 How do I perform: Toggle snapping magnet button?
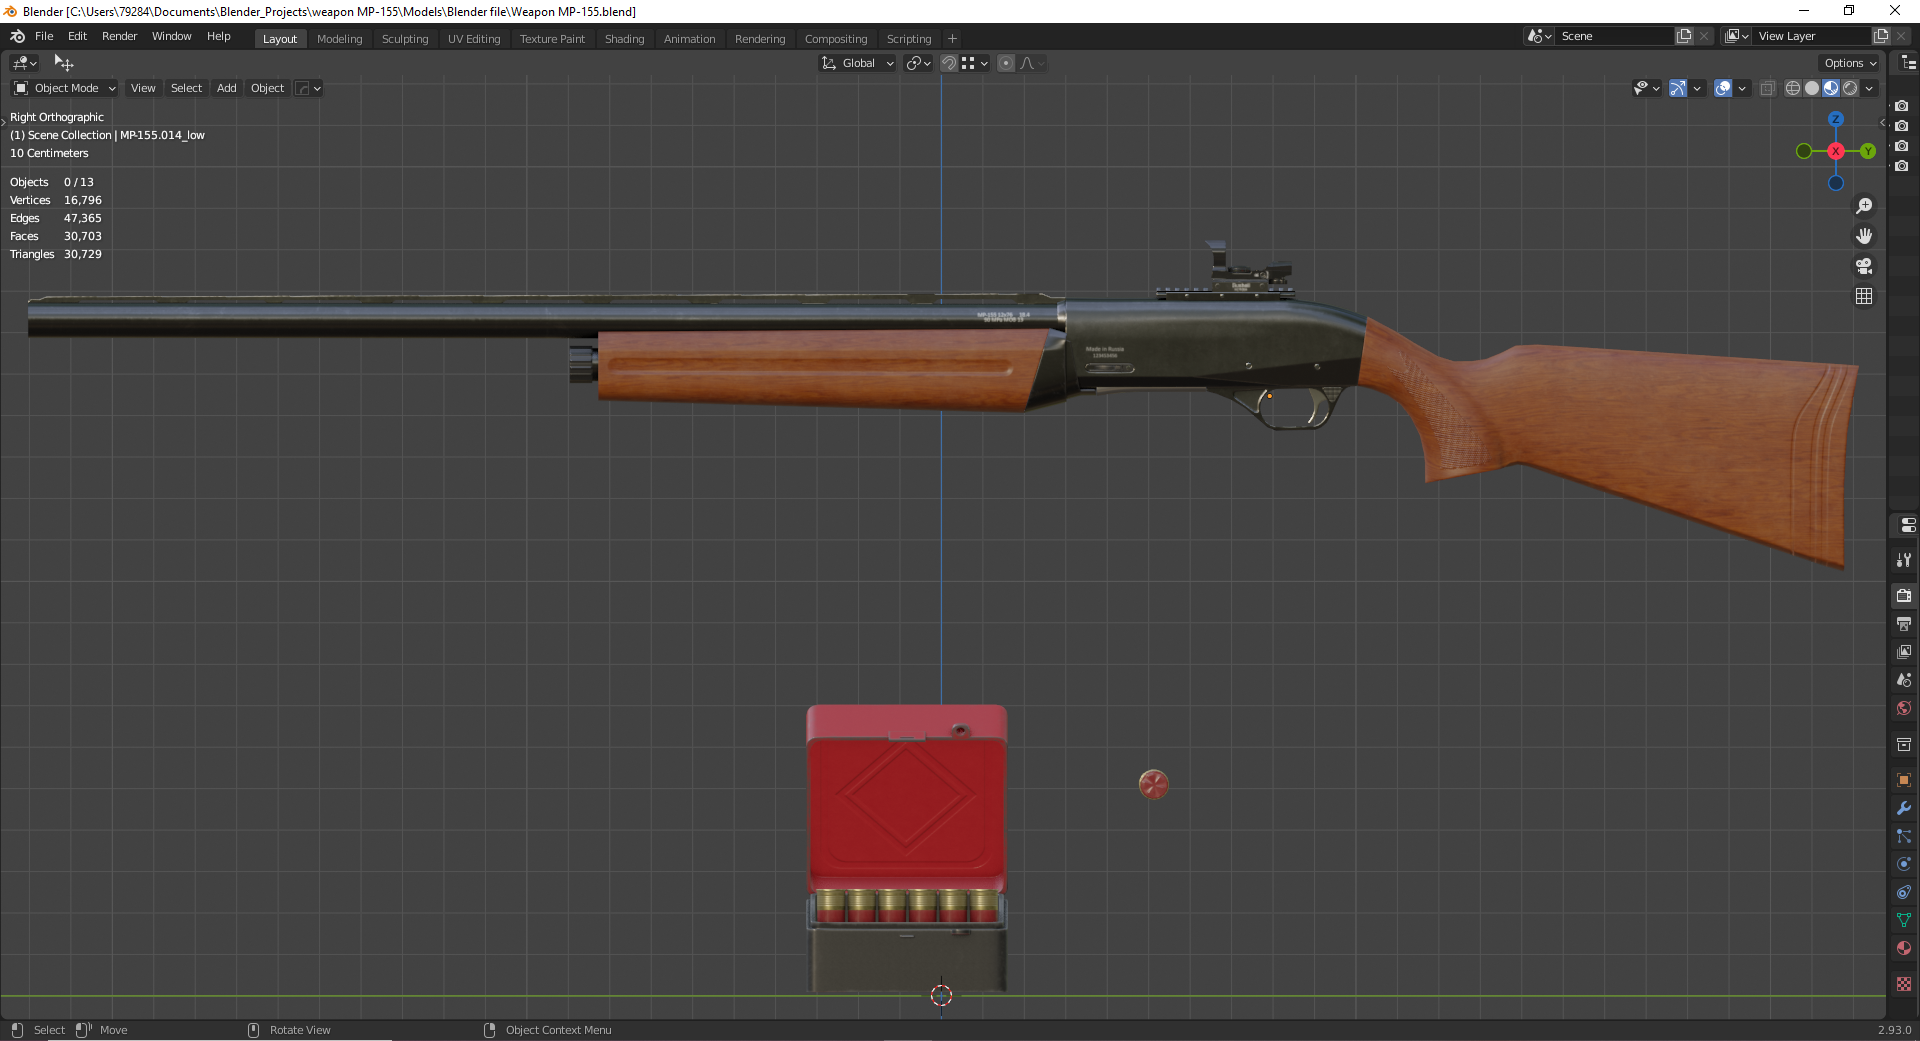pos(949,63)
